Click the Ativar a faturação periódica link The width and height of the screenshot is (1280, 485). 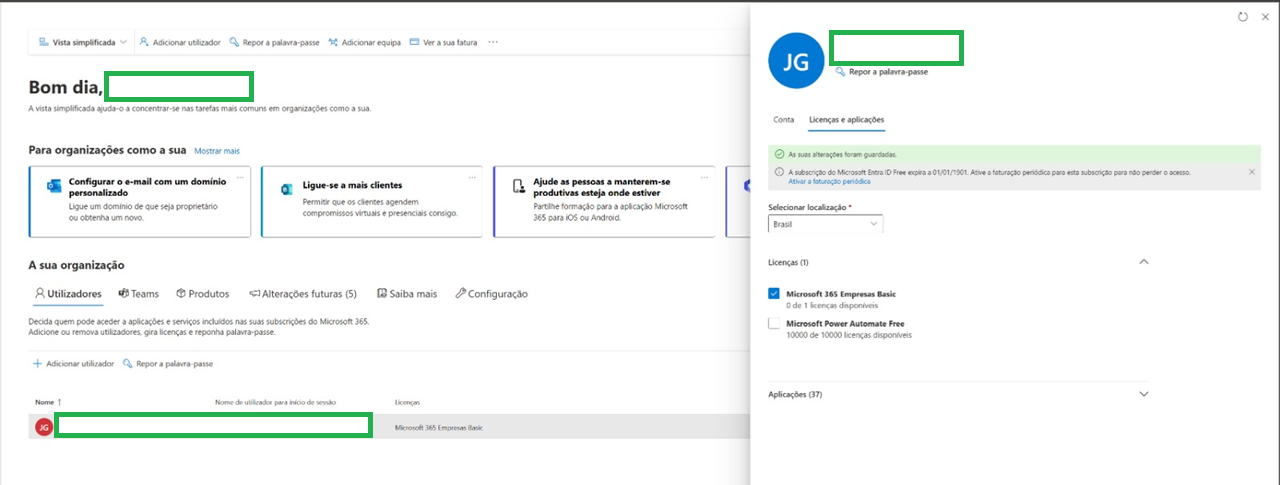coord(829,182)
